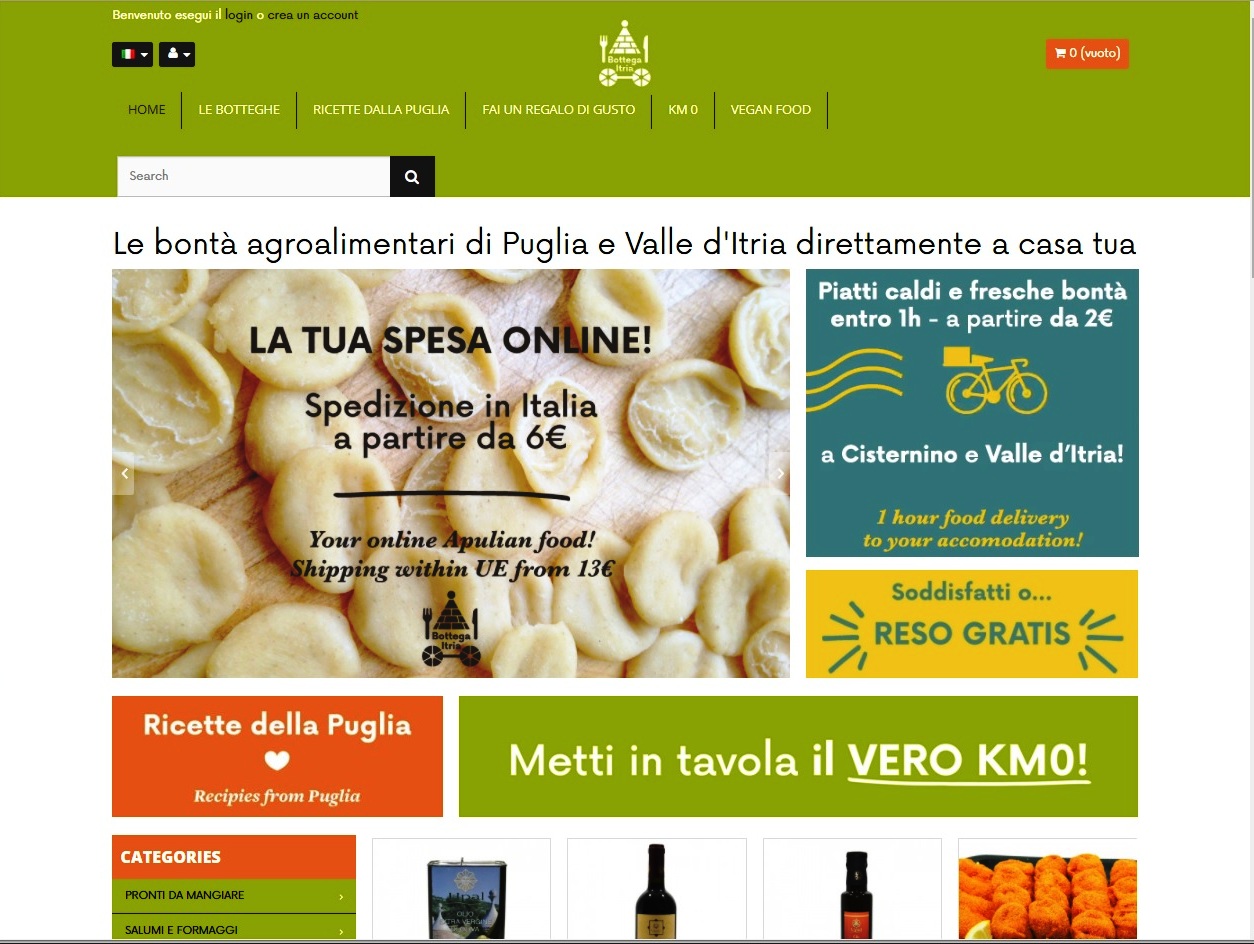Open the olive oil tin product thumbnail
The image size is (1254, 944).
click(x=461, y=890)
